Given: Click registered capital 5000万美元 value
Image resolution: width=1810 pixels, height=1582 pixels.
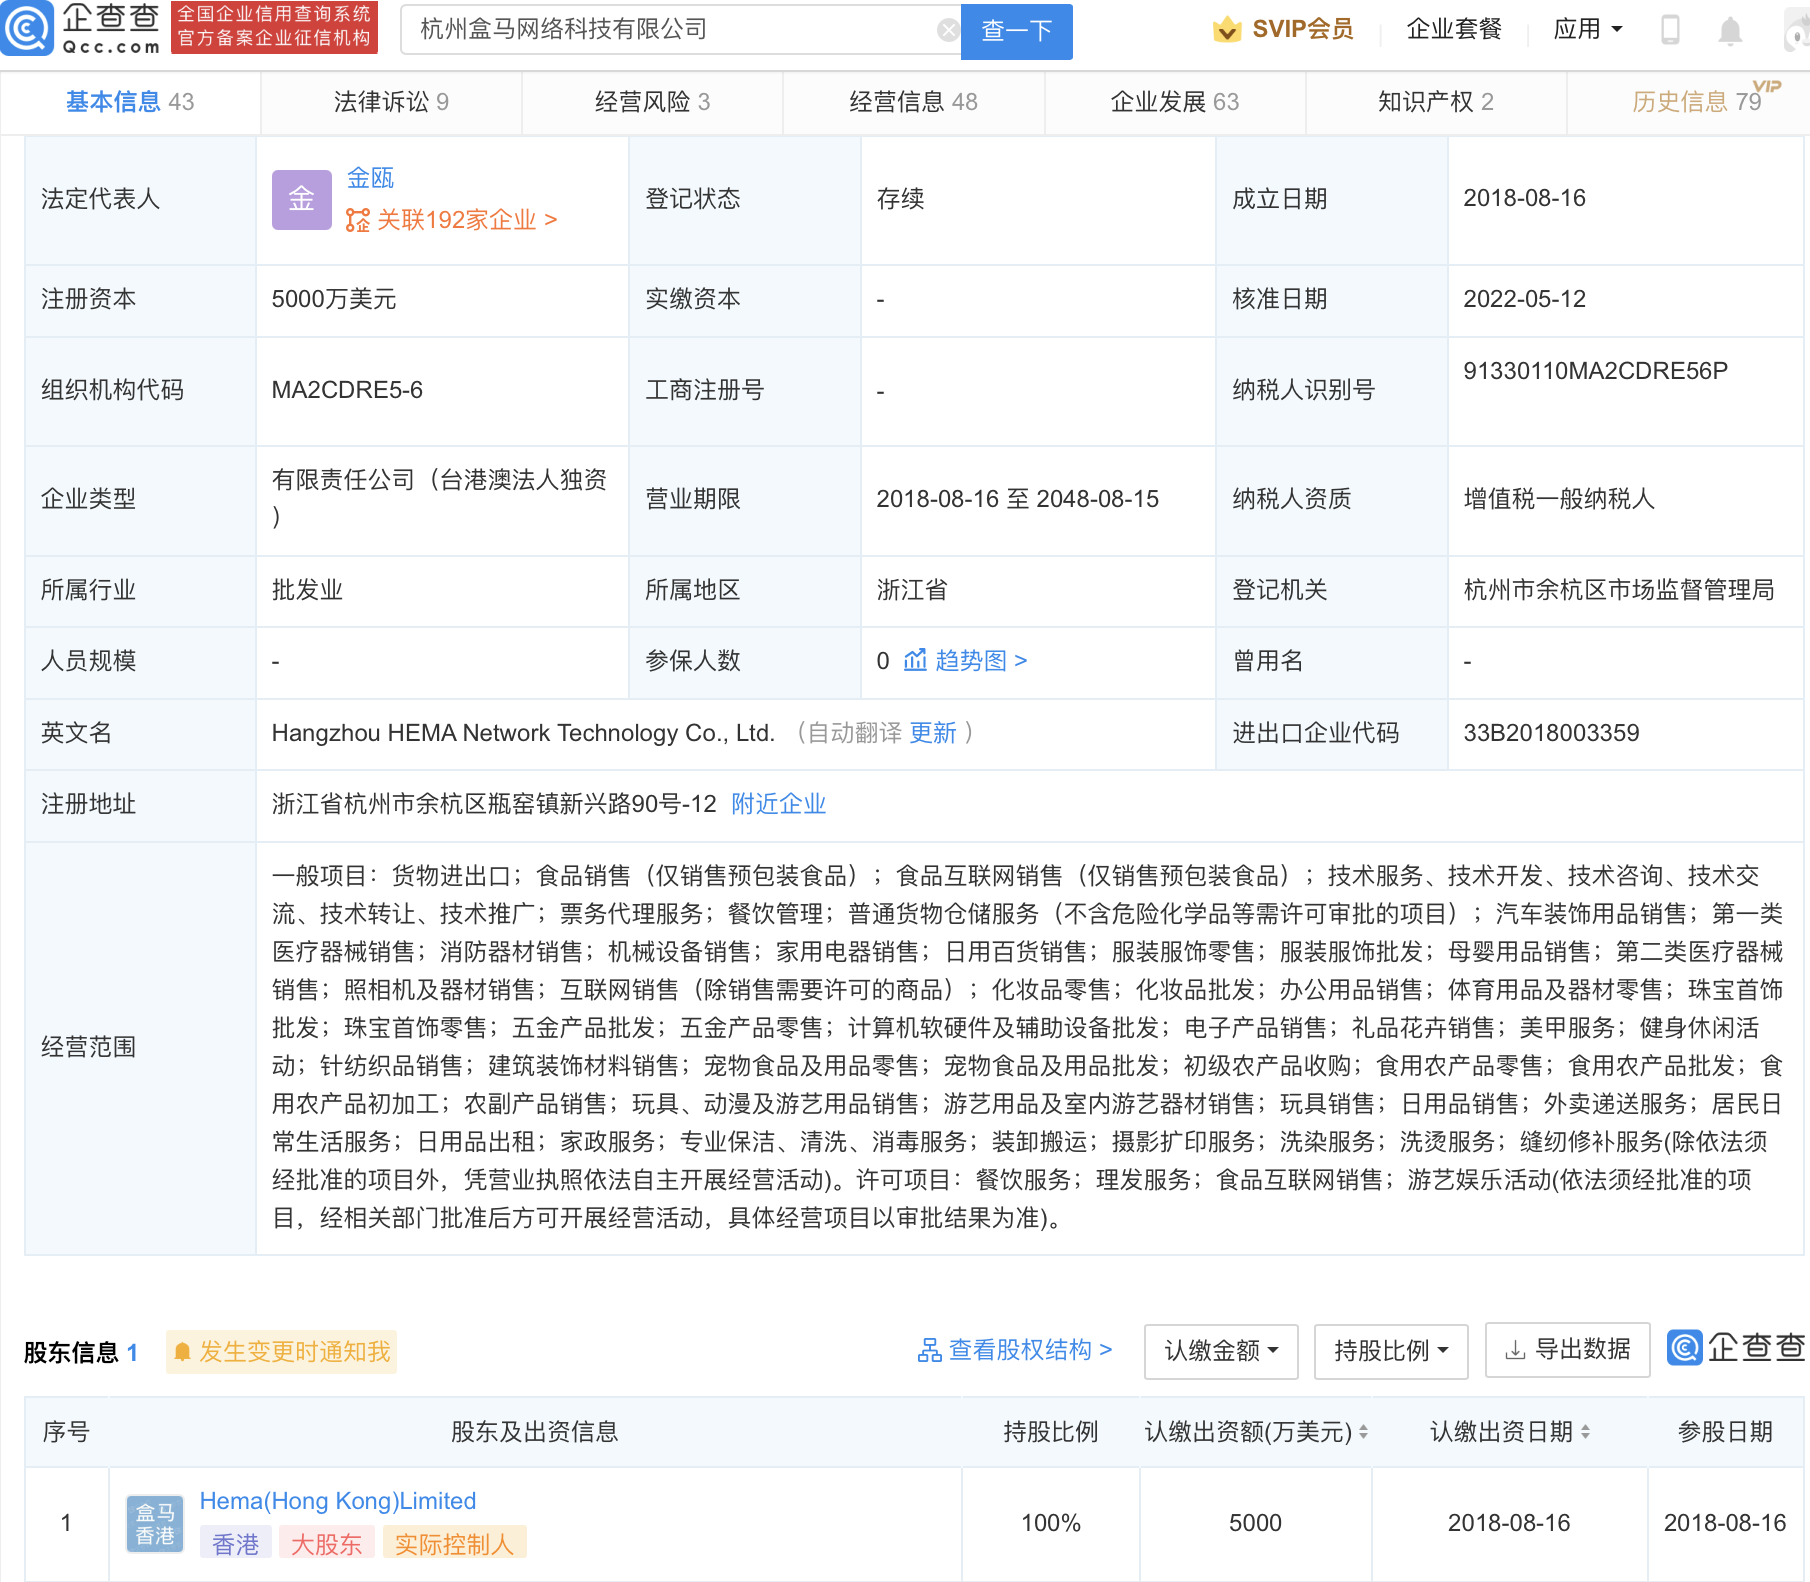Looking at the screenshot, I should 334,299.
